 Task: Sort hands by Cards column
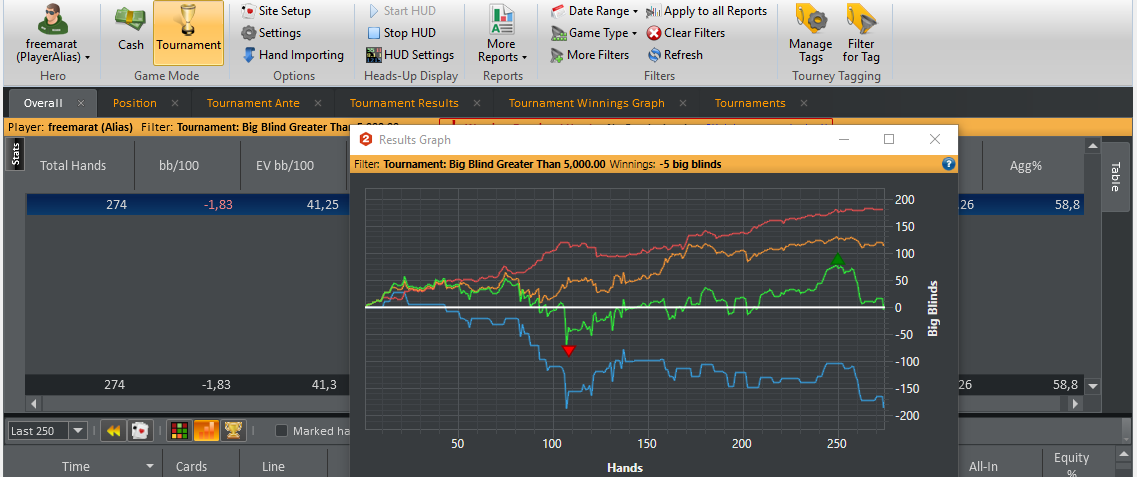click(x=191, y=466)
